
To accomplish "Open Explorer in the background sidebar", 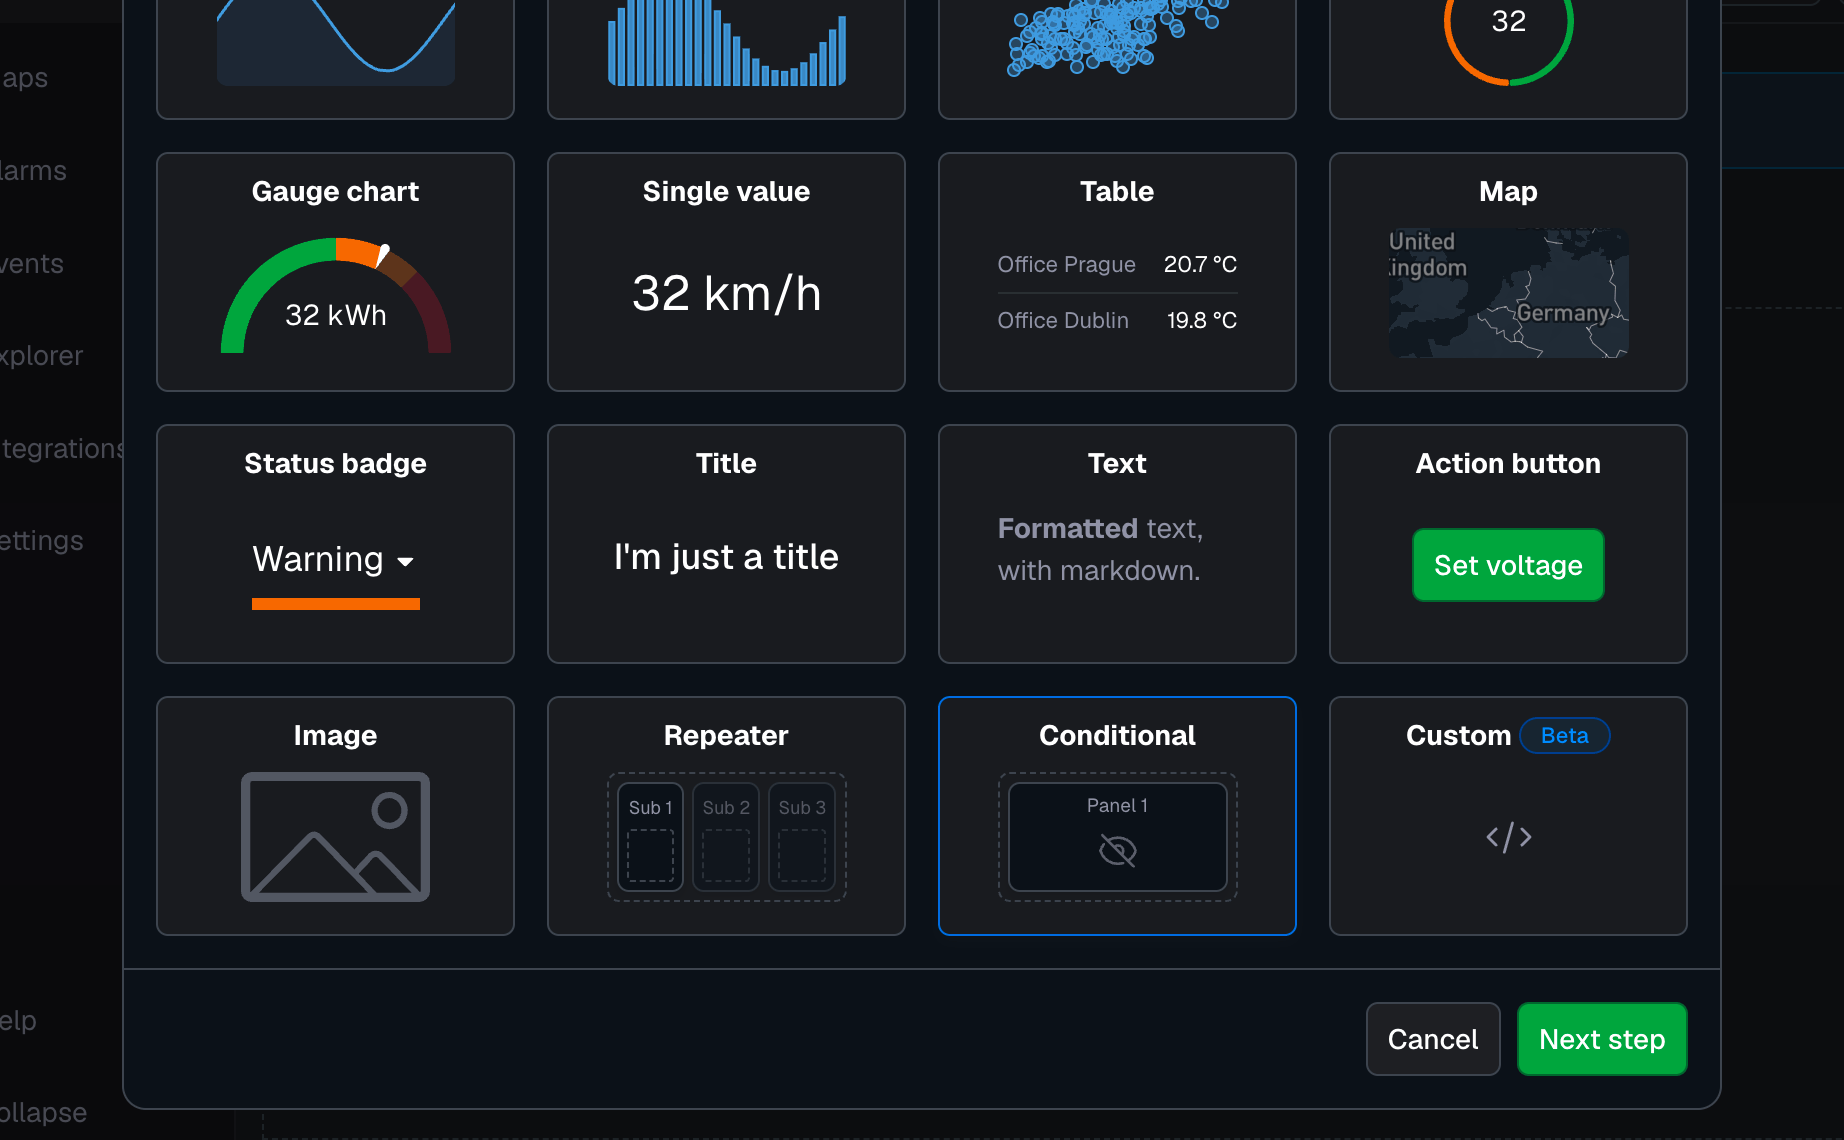I will tap(41, 356).
